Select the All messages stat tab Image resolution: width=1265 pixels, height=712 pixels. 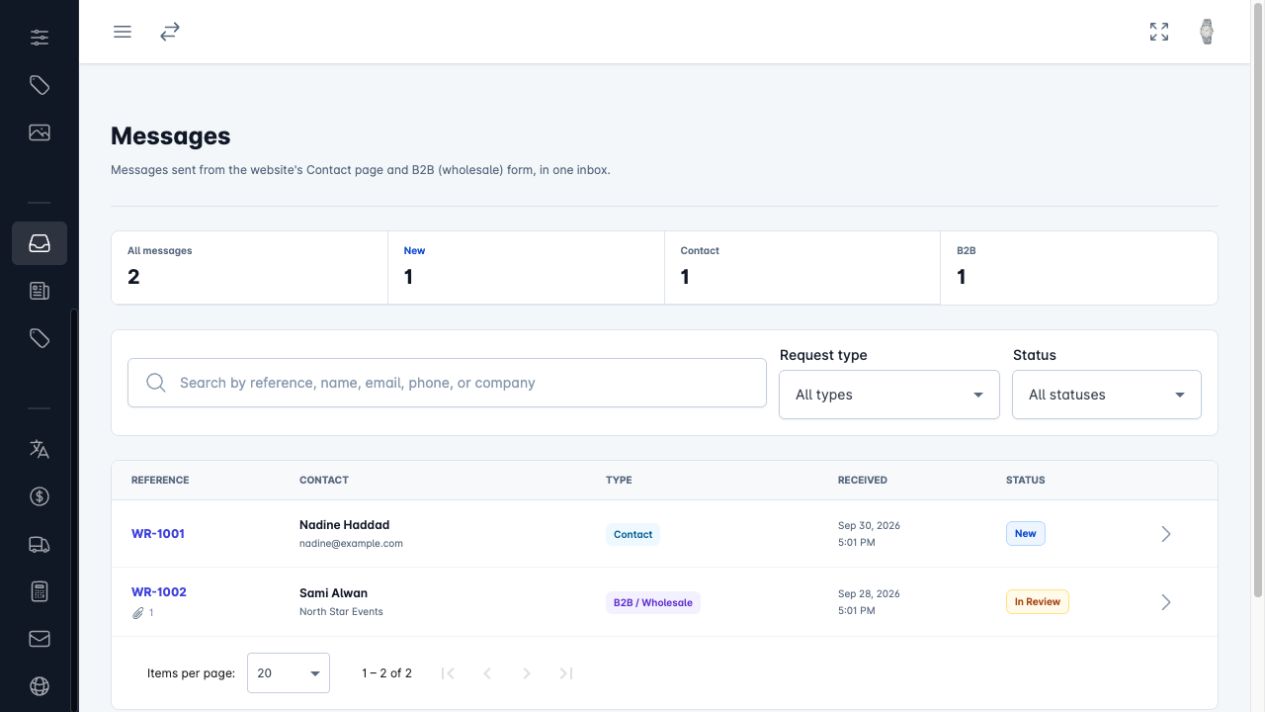point(249,268)
